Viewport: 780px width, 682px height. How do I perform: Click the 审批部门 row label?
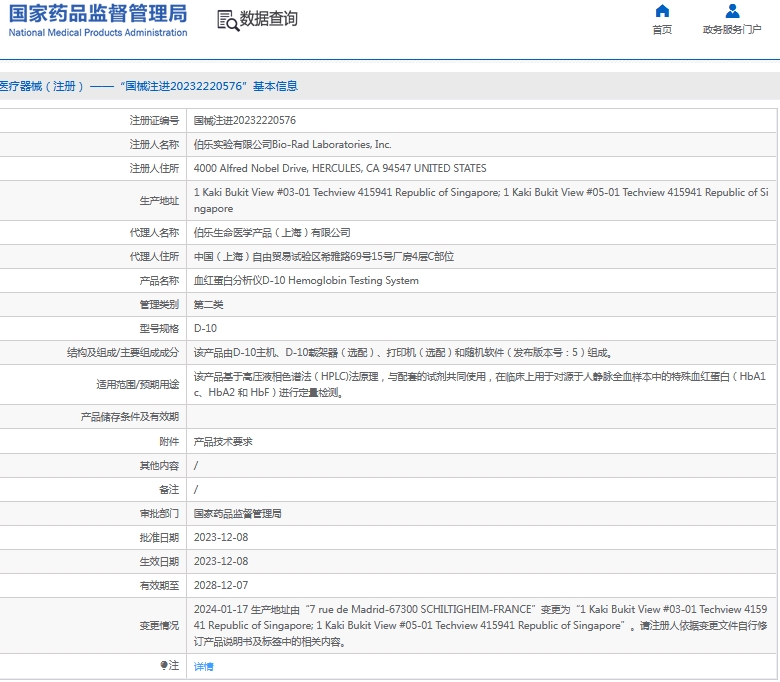[x=159, y=513]
